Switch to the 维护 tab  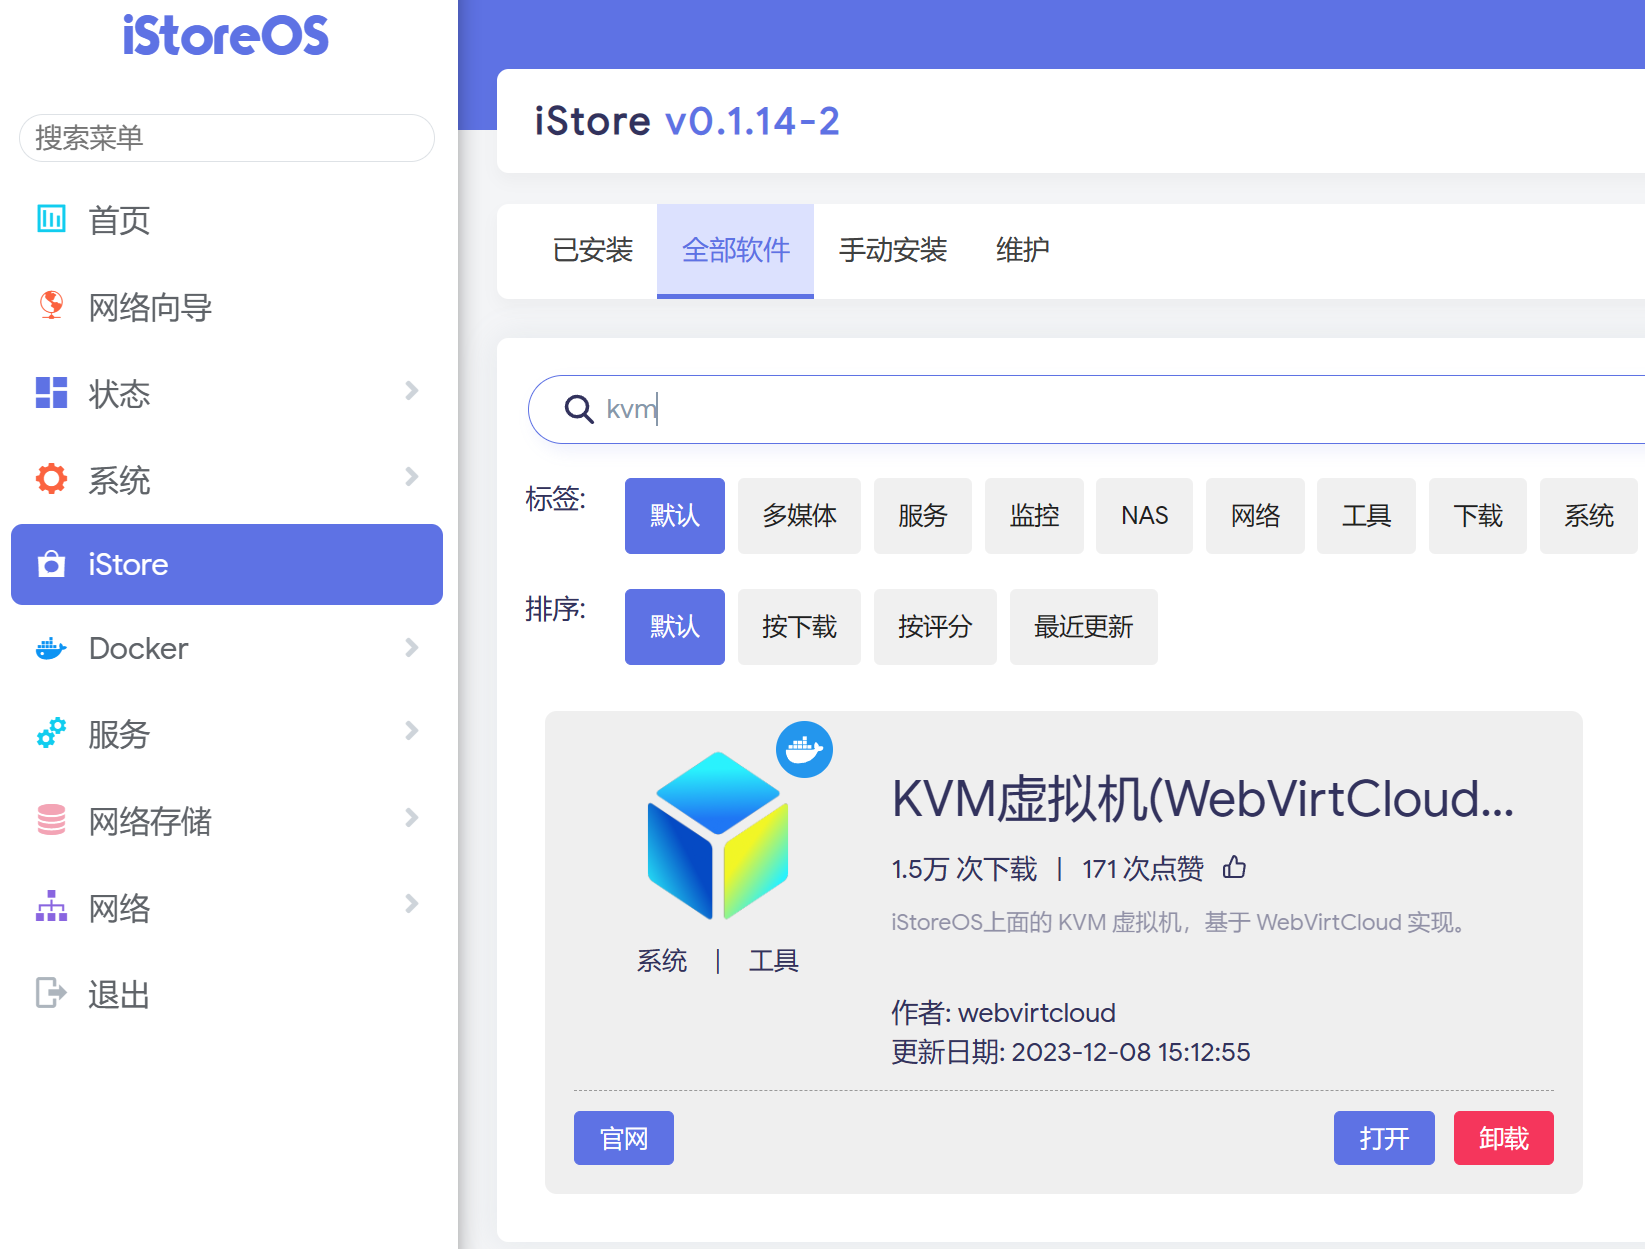click(x=1023, y=250)
